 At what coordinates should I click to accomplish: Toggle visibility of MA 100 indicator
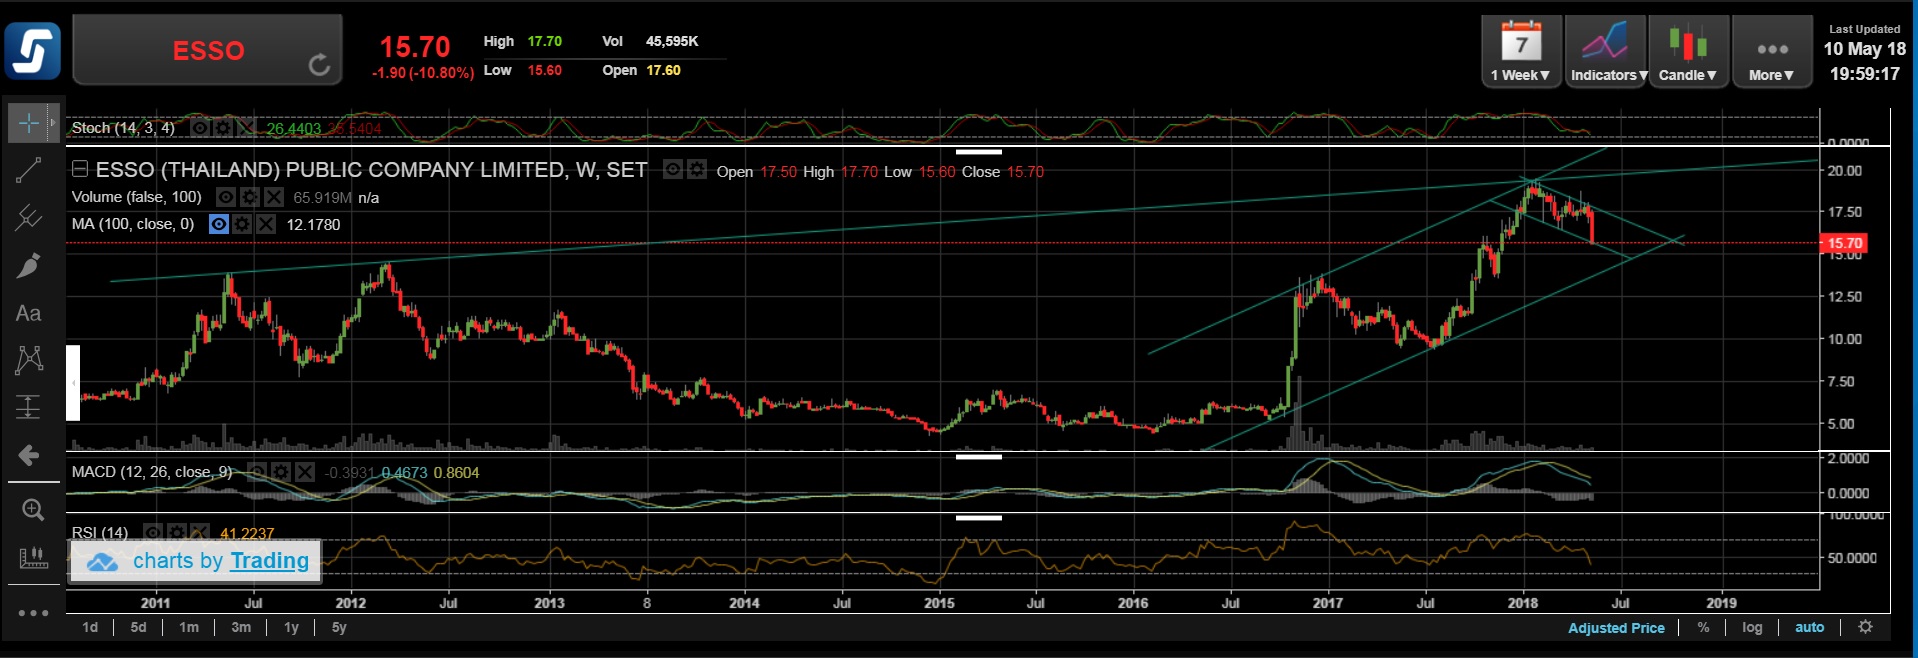(218, 224)
